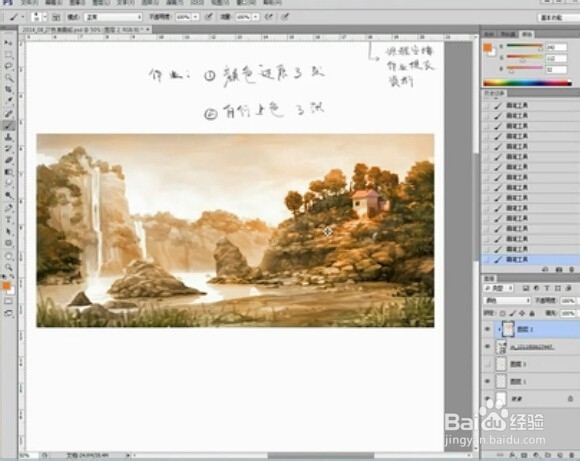
Task: Toggle tablet pressure for opacity
Action: (209, 17)
